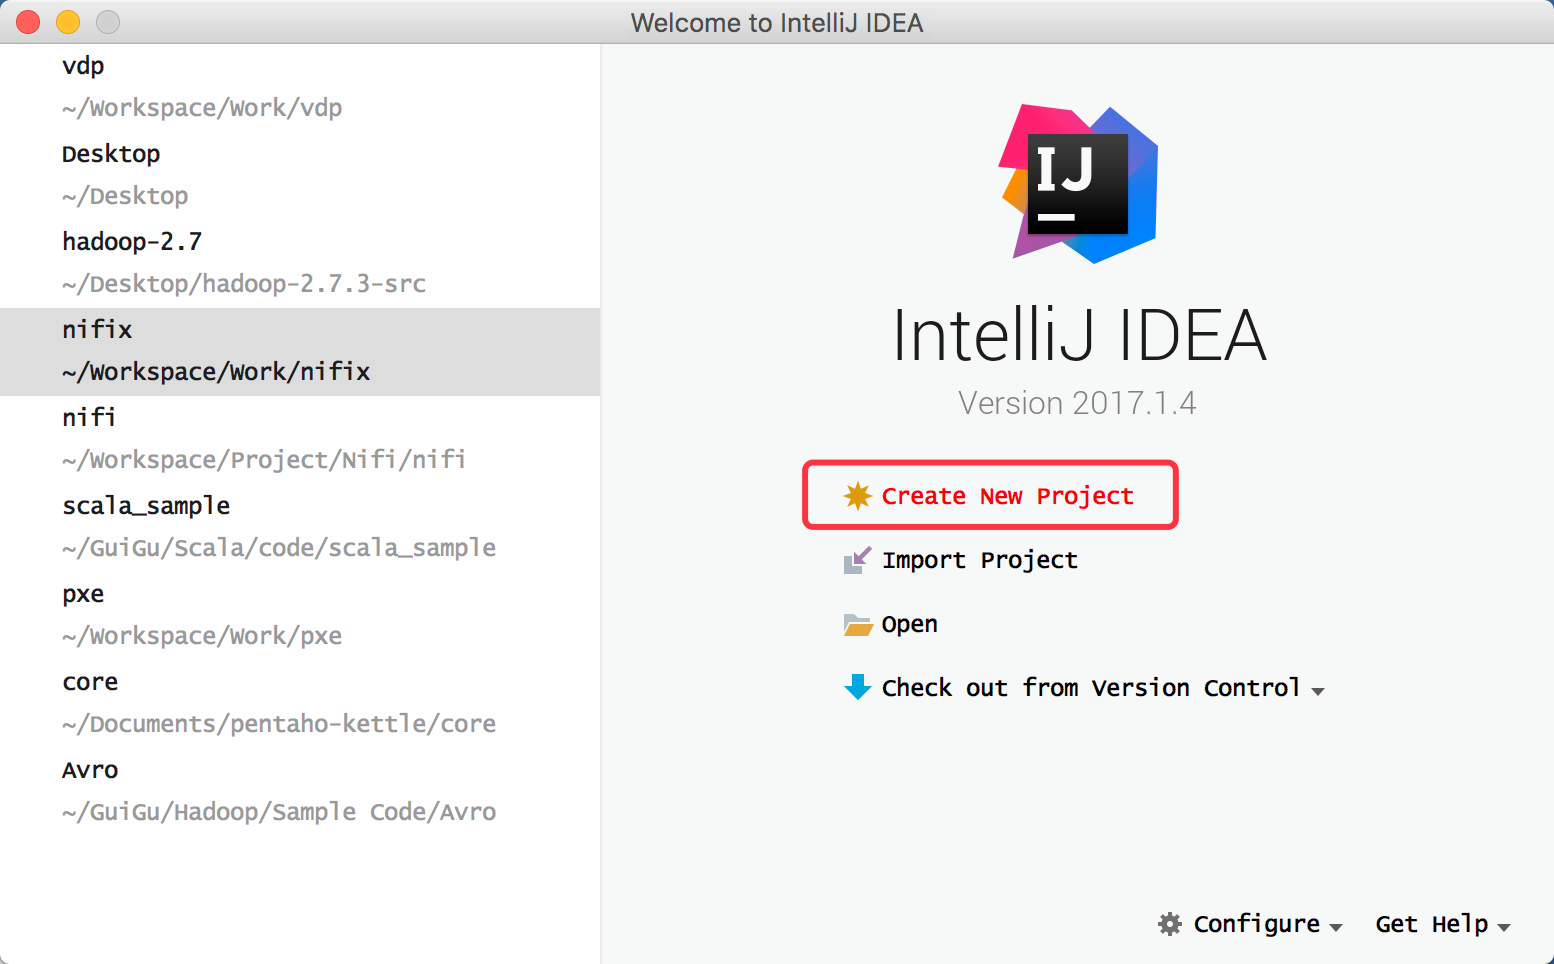
Task: Click the blue Check out download arrow icon
Action: pos(857,687)
